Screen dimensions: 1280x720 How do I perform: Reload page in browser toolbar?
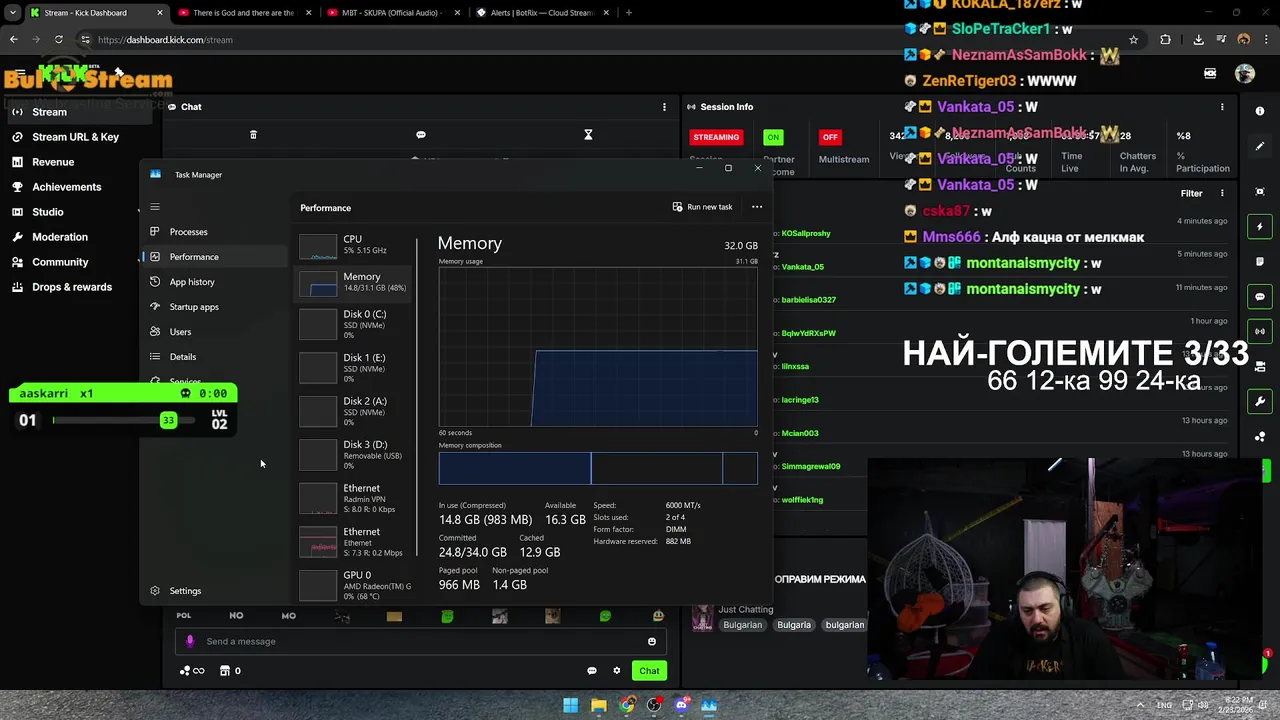click(x=58, y=40)
